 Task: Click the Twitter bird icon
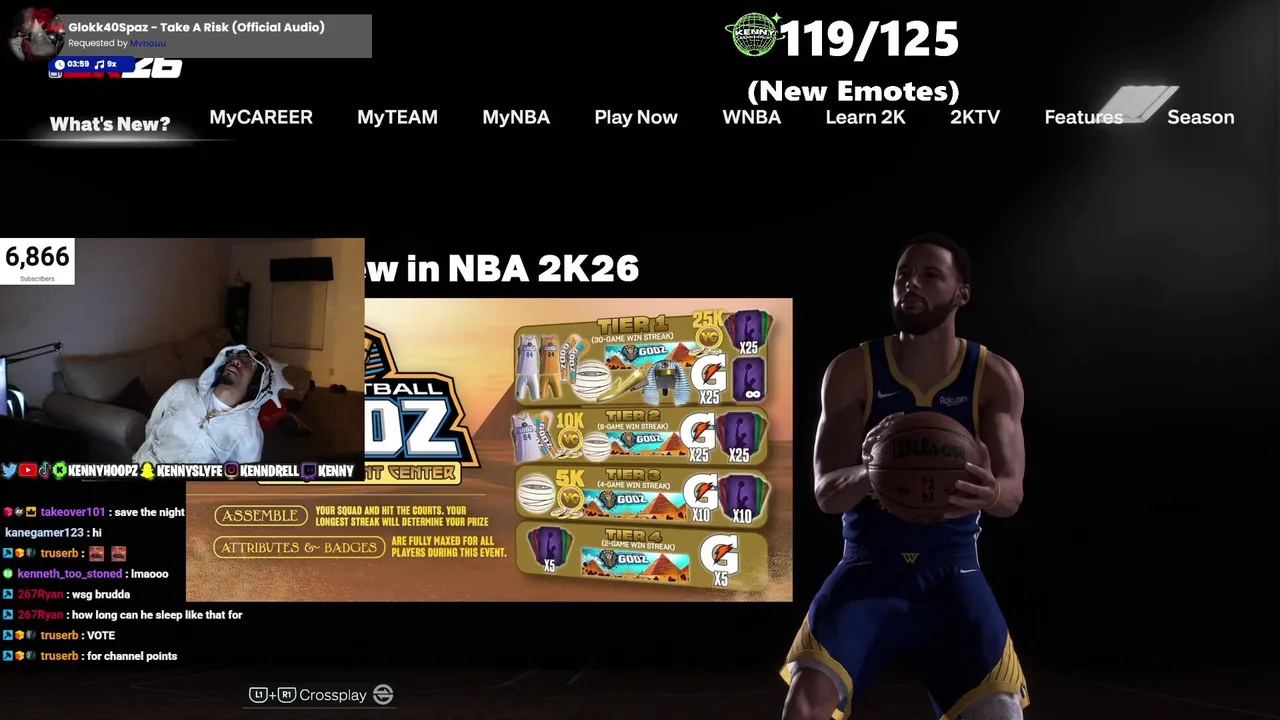[9, 470]
